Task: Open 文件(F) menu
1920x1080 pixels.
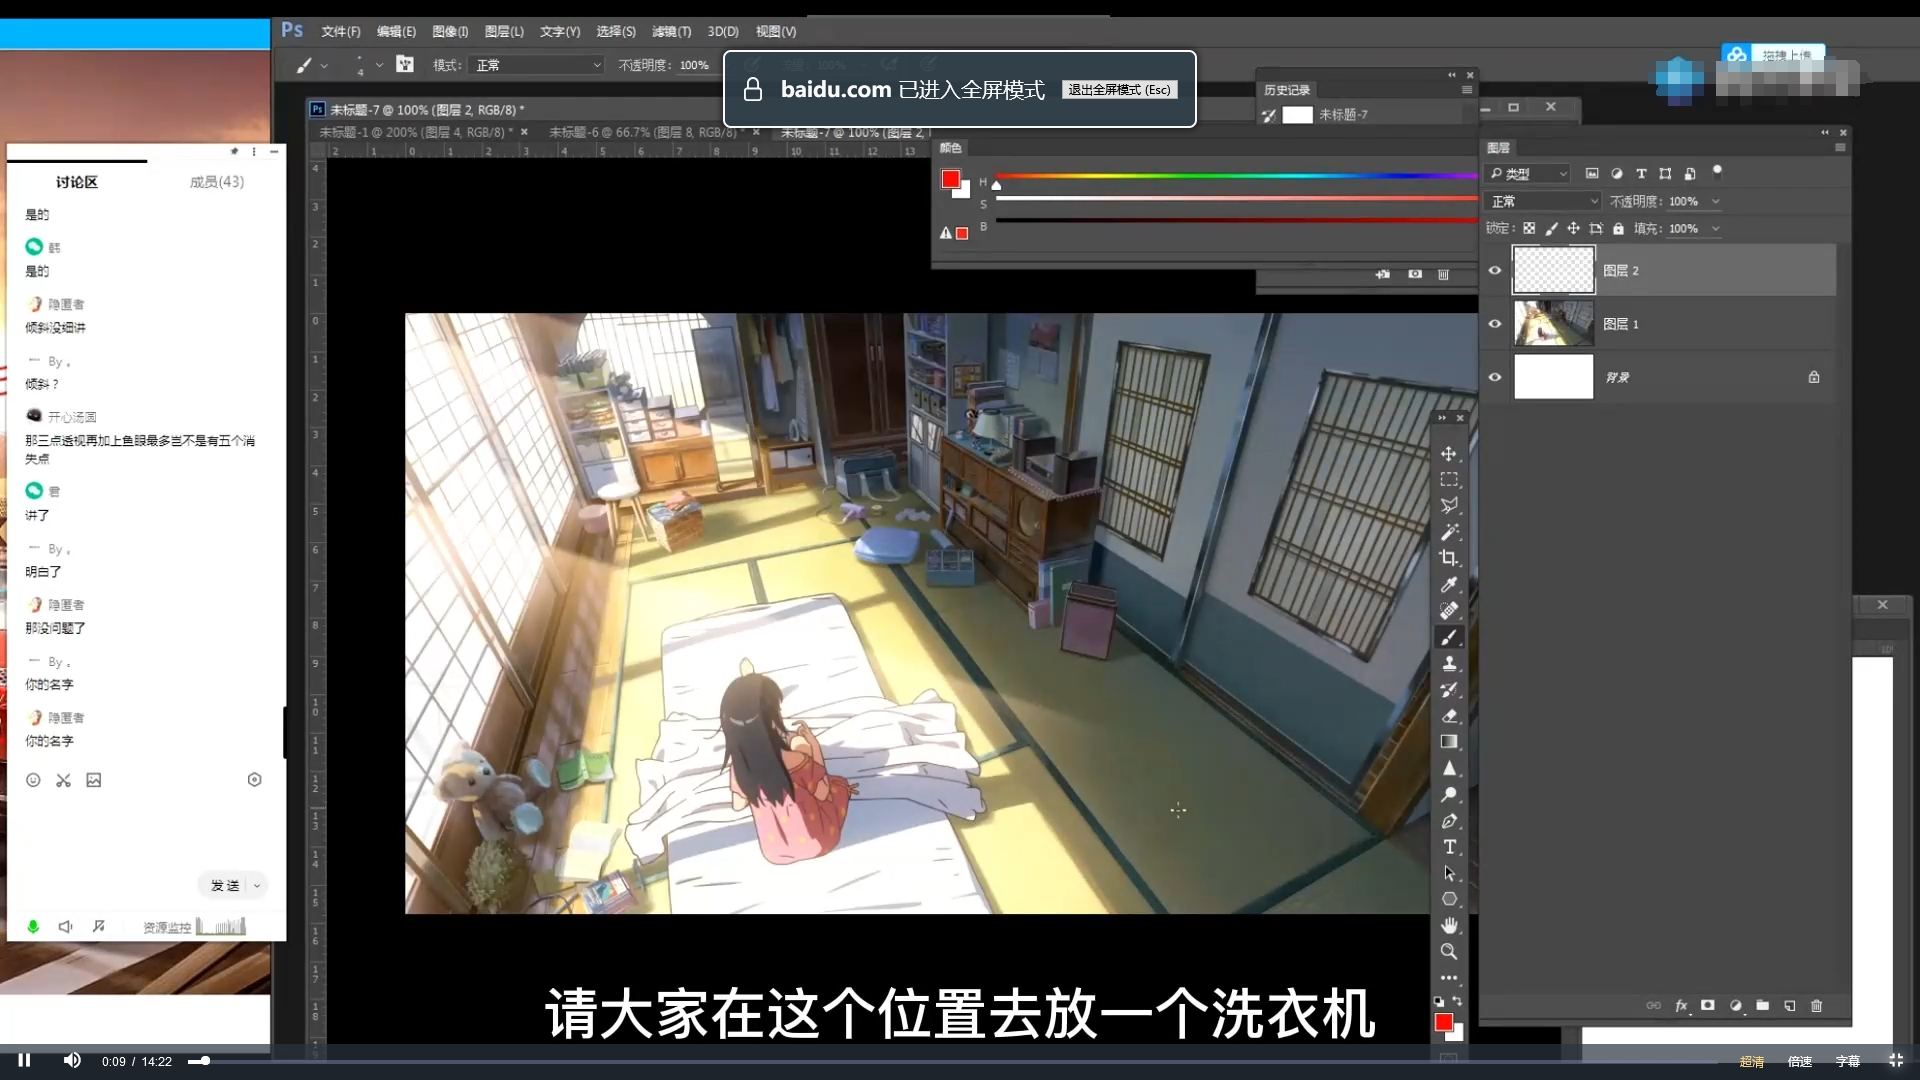Action: click(x=341, y=32)
